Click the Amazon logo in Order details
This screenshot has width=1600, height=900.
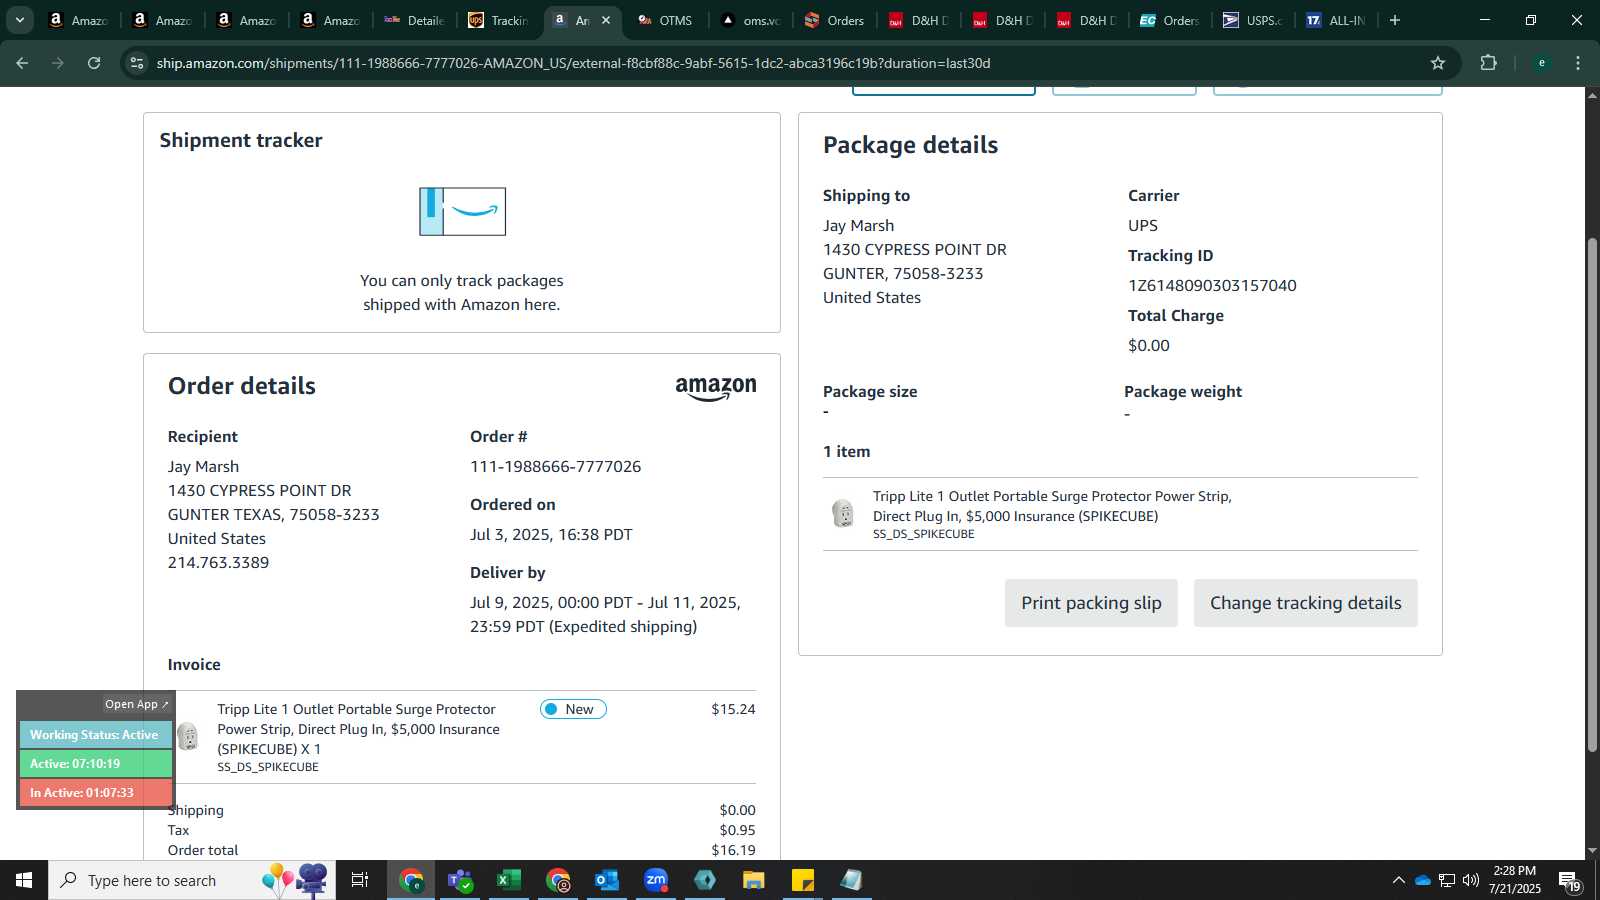[x=716, y=389]
